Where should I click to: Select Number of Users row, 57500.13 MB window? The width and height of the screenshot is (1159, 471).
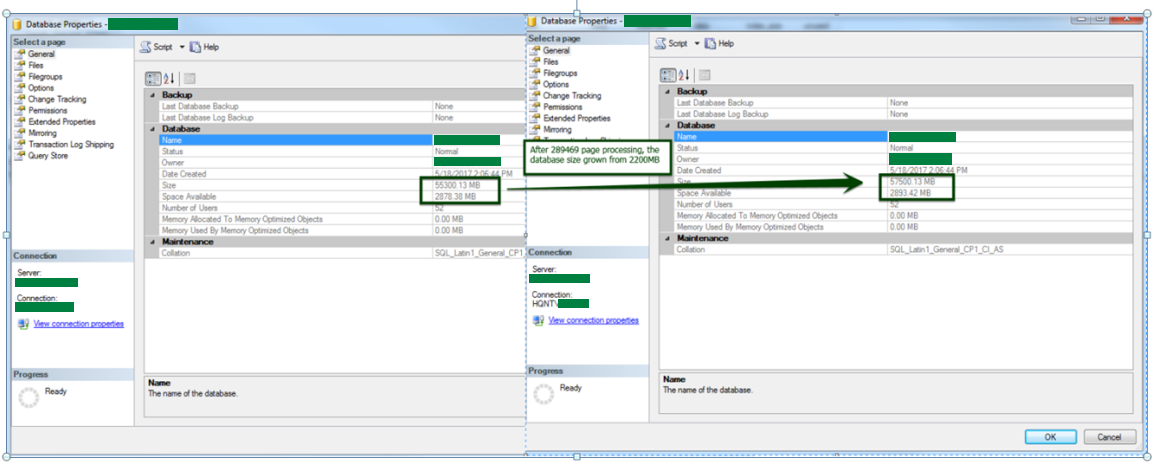tap(903, 205)
